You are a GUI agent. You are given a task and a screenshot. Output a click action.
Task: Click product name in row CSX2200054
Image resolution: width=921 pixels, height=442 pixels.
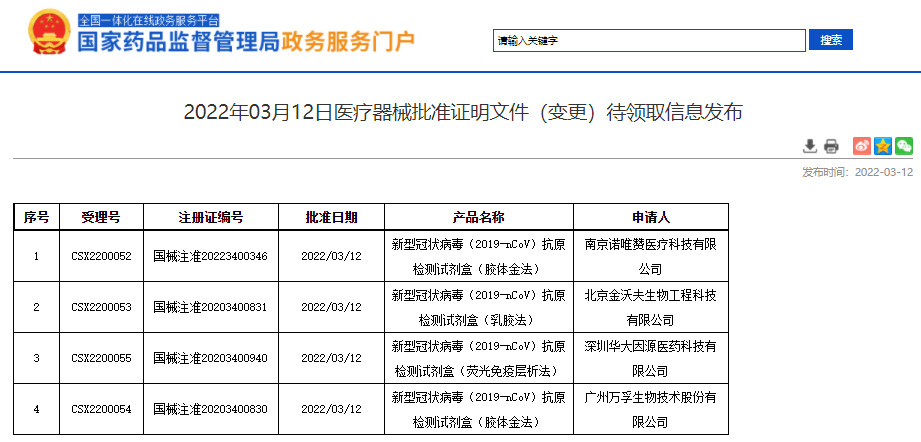click(x=479, y=409)
